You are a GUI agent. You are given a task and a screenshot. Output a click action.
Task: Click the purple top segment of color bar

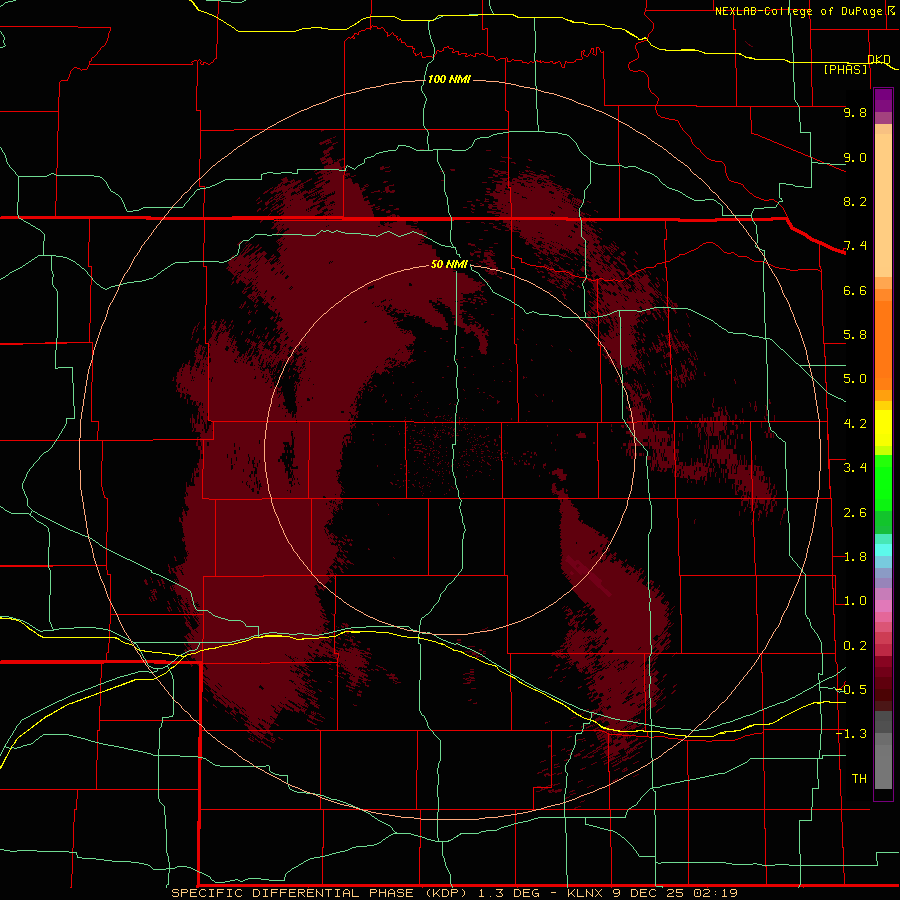click(883, 100)
